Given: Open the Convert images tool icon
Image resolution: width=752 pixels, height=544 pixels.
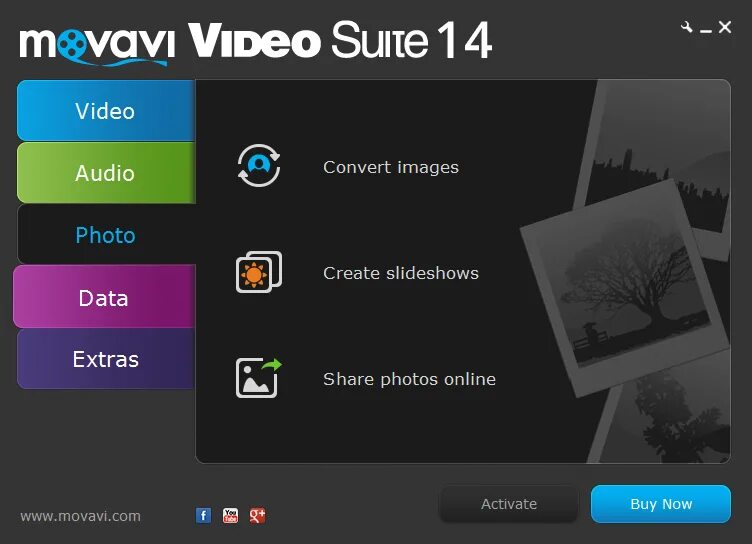Looking at the screenshot, I should tap(259, 166).
